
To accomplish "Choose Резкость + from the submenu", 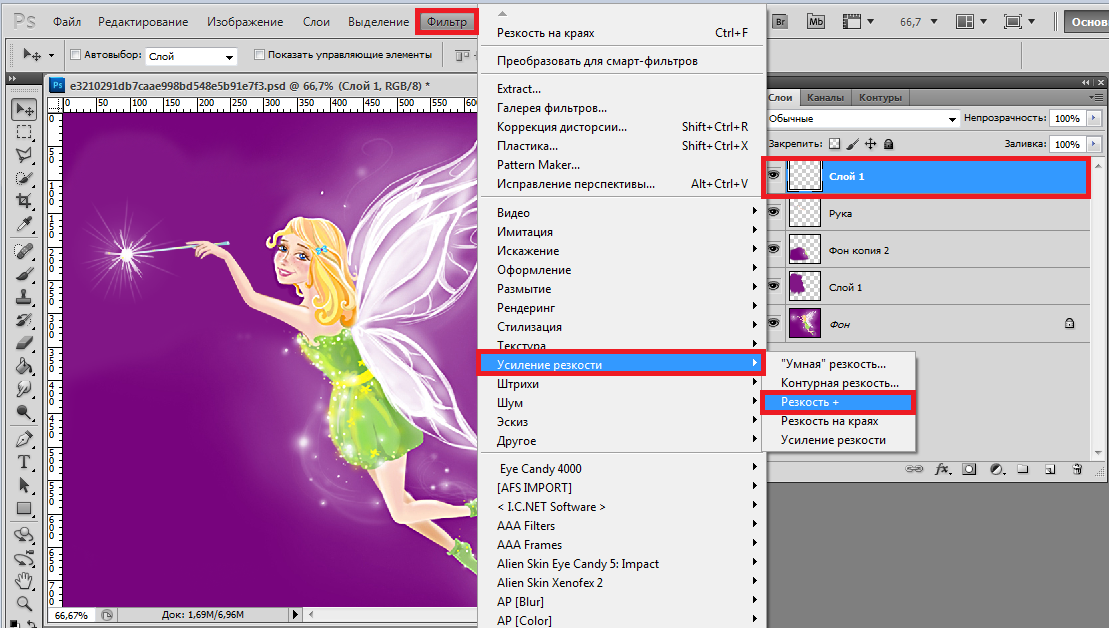I will [838, 402].
